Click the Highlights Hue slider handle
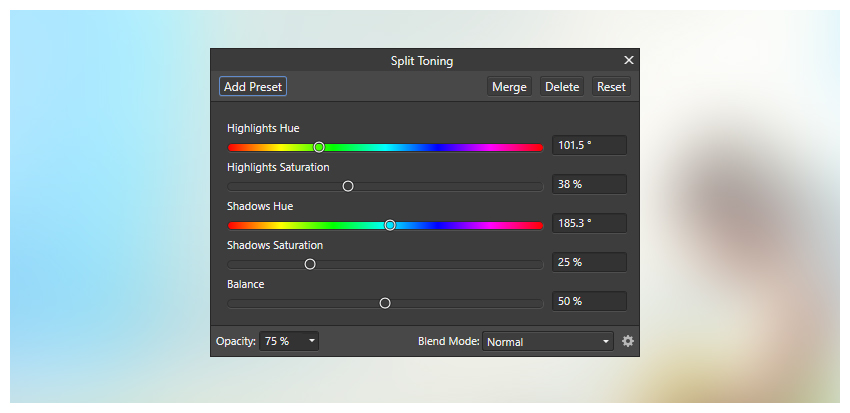Viewport: 850px width, 413px height. (x=319, y=147)
